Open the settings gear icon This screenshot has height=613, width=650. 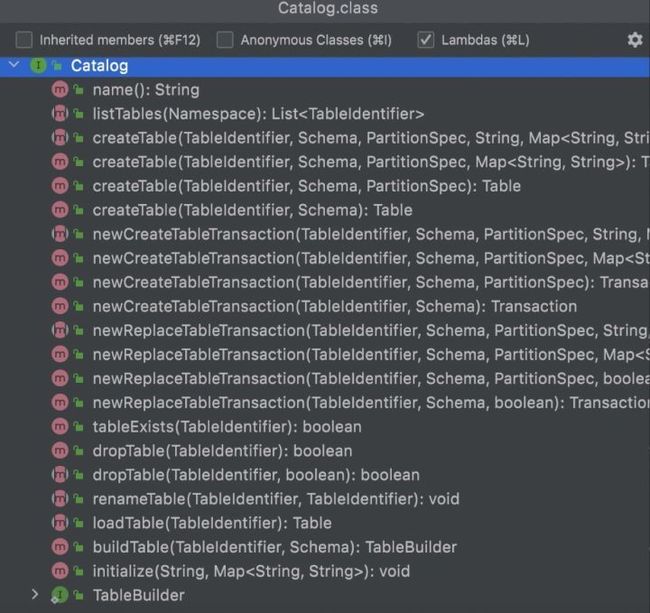coord(635,40)
